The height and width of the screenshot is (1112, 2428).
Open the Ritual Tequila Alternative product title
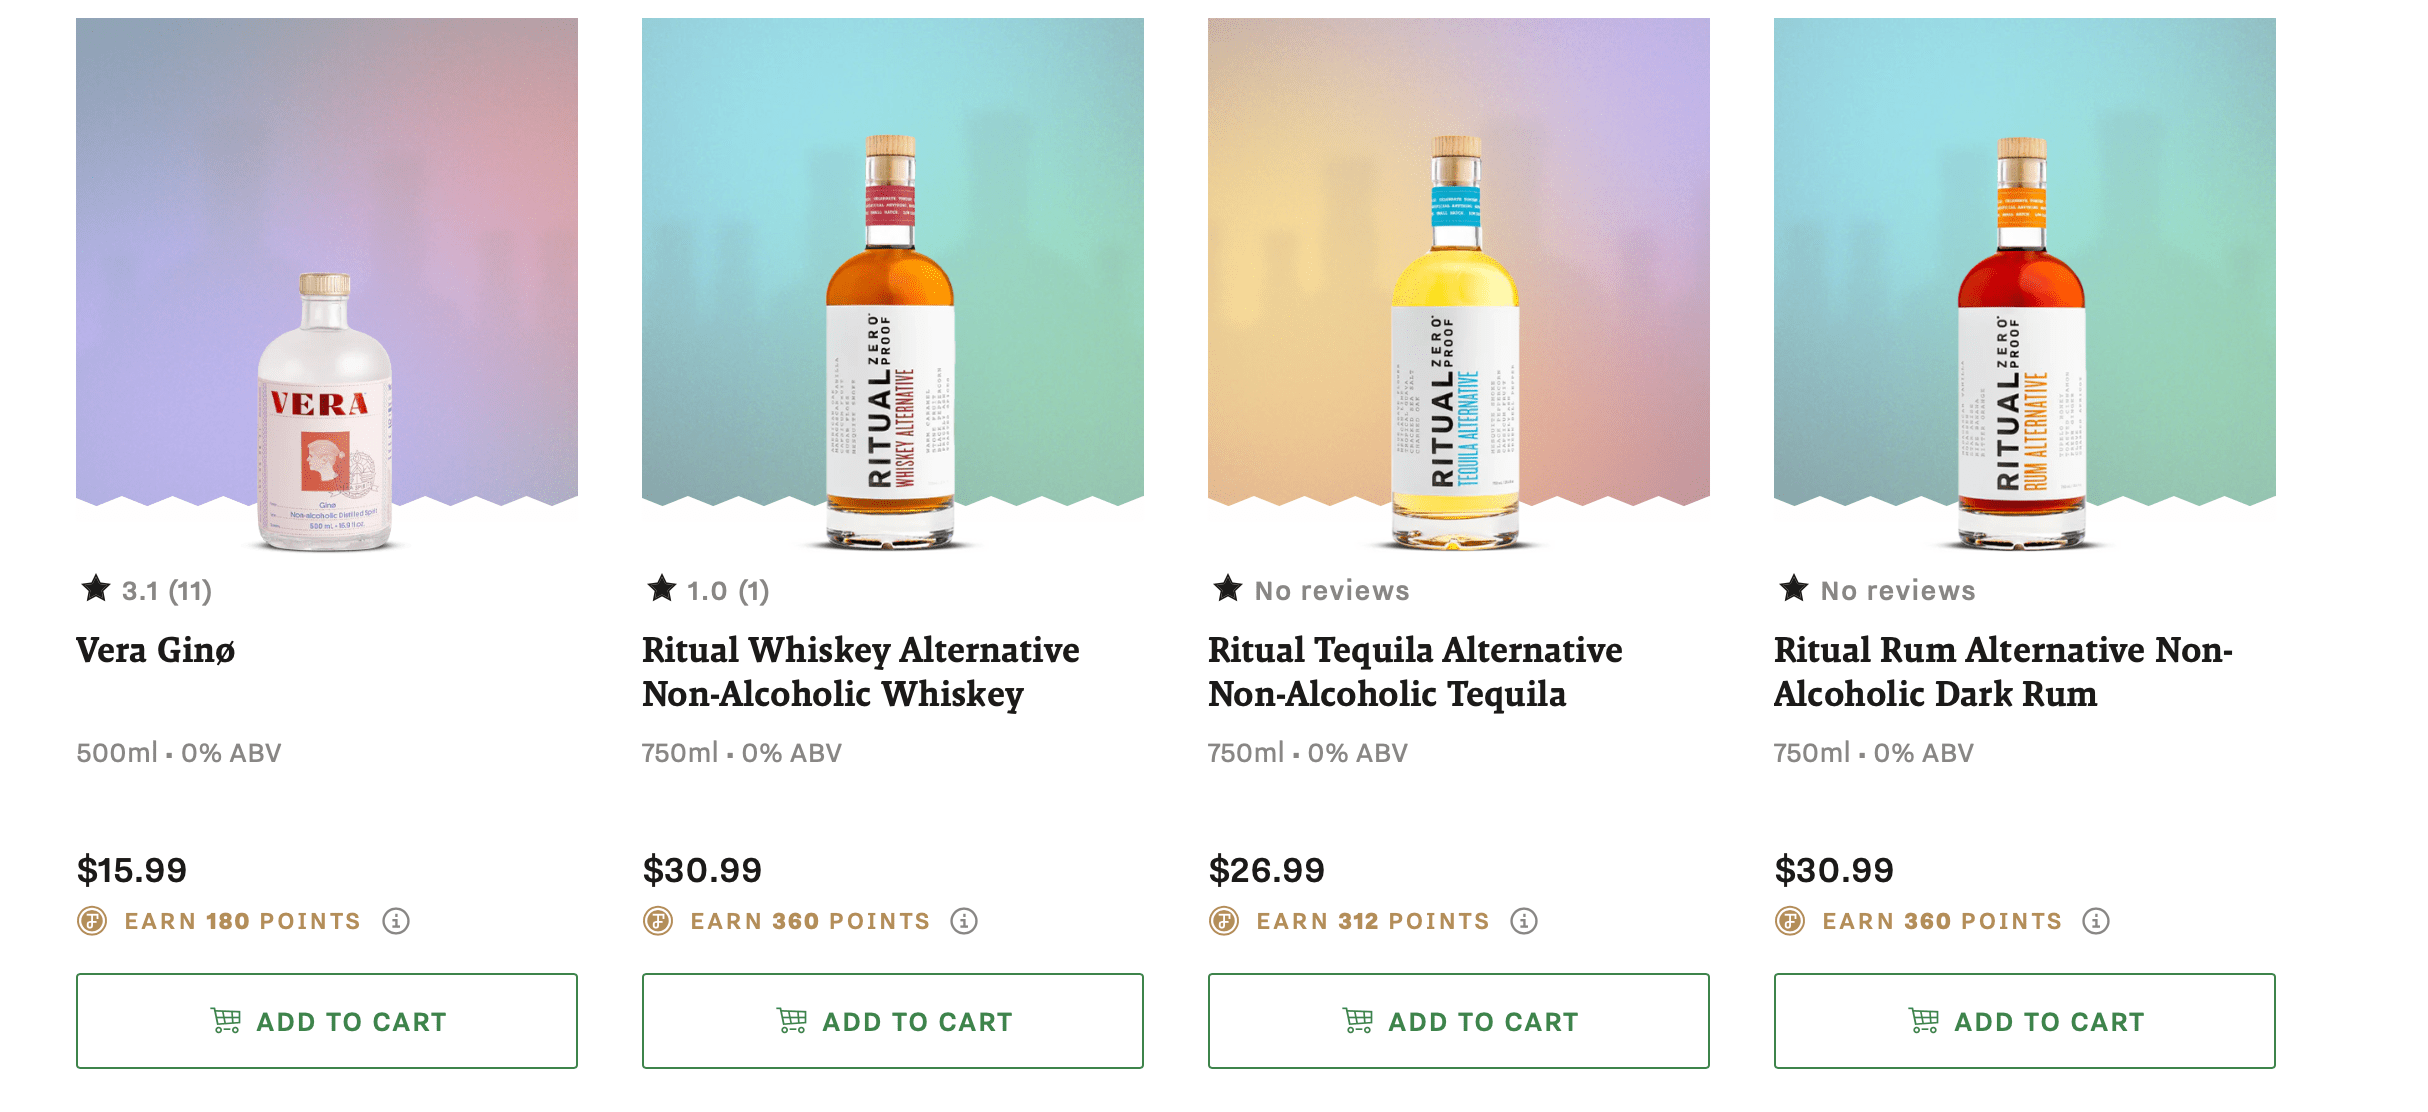pos(1416,671)
